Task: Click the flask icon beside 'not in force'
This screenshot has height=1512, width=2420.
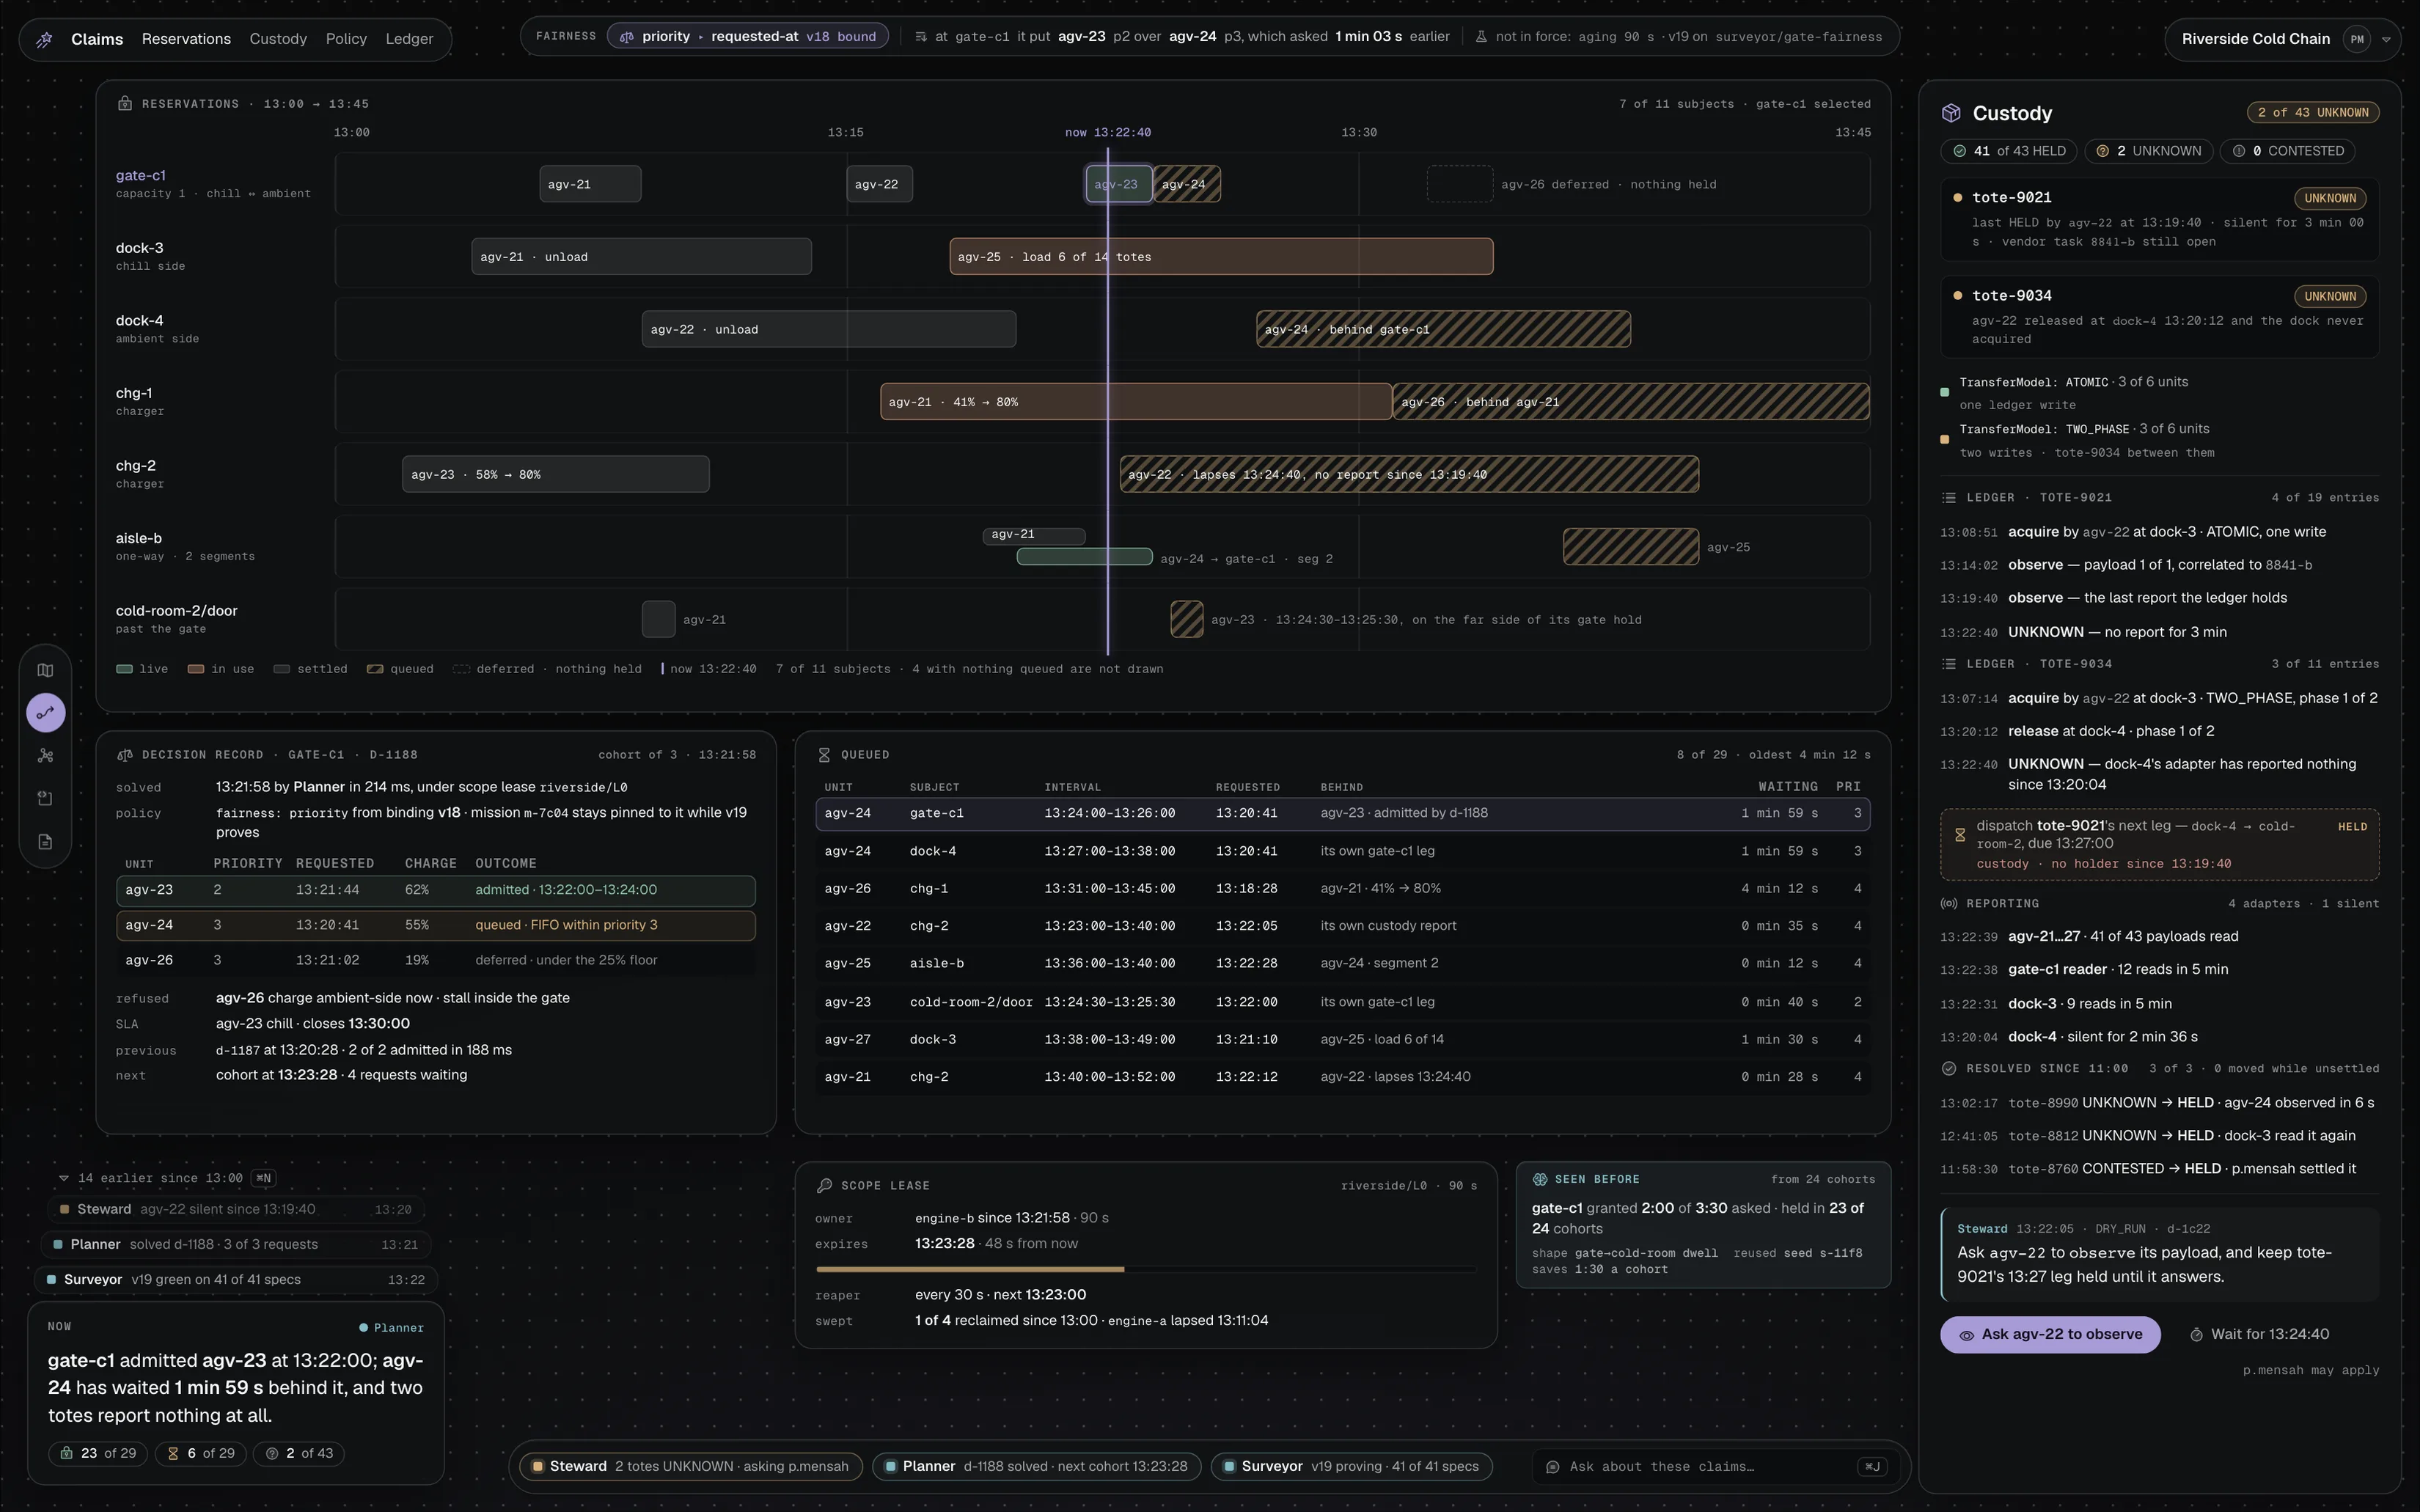Action: (x=1481, y=36)
